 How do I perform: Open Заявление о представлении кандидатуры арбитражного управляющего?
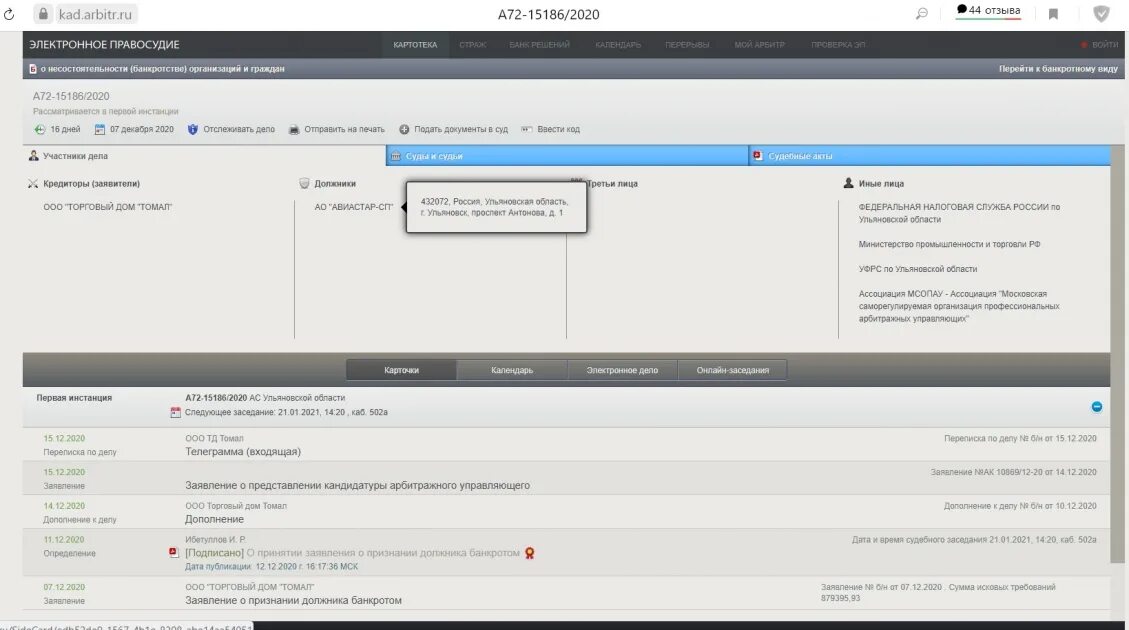click(x=357, y=485)
